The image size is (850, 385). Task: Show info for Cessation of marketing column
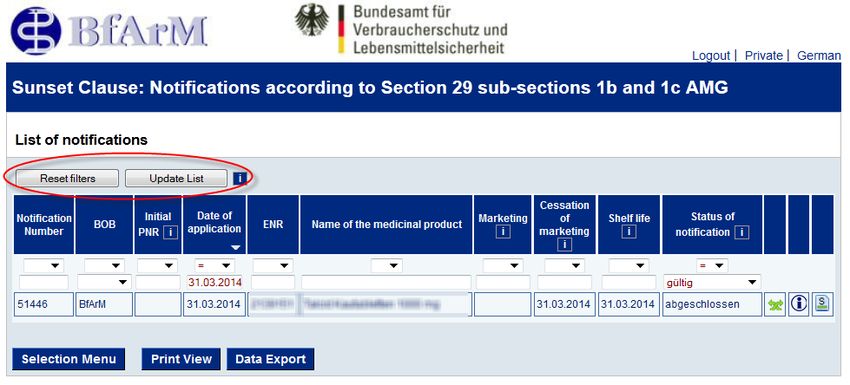[564, 245]
